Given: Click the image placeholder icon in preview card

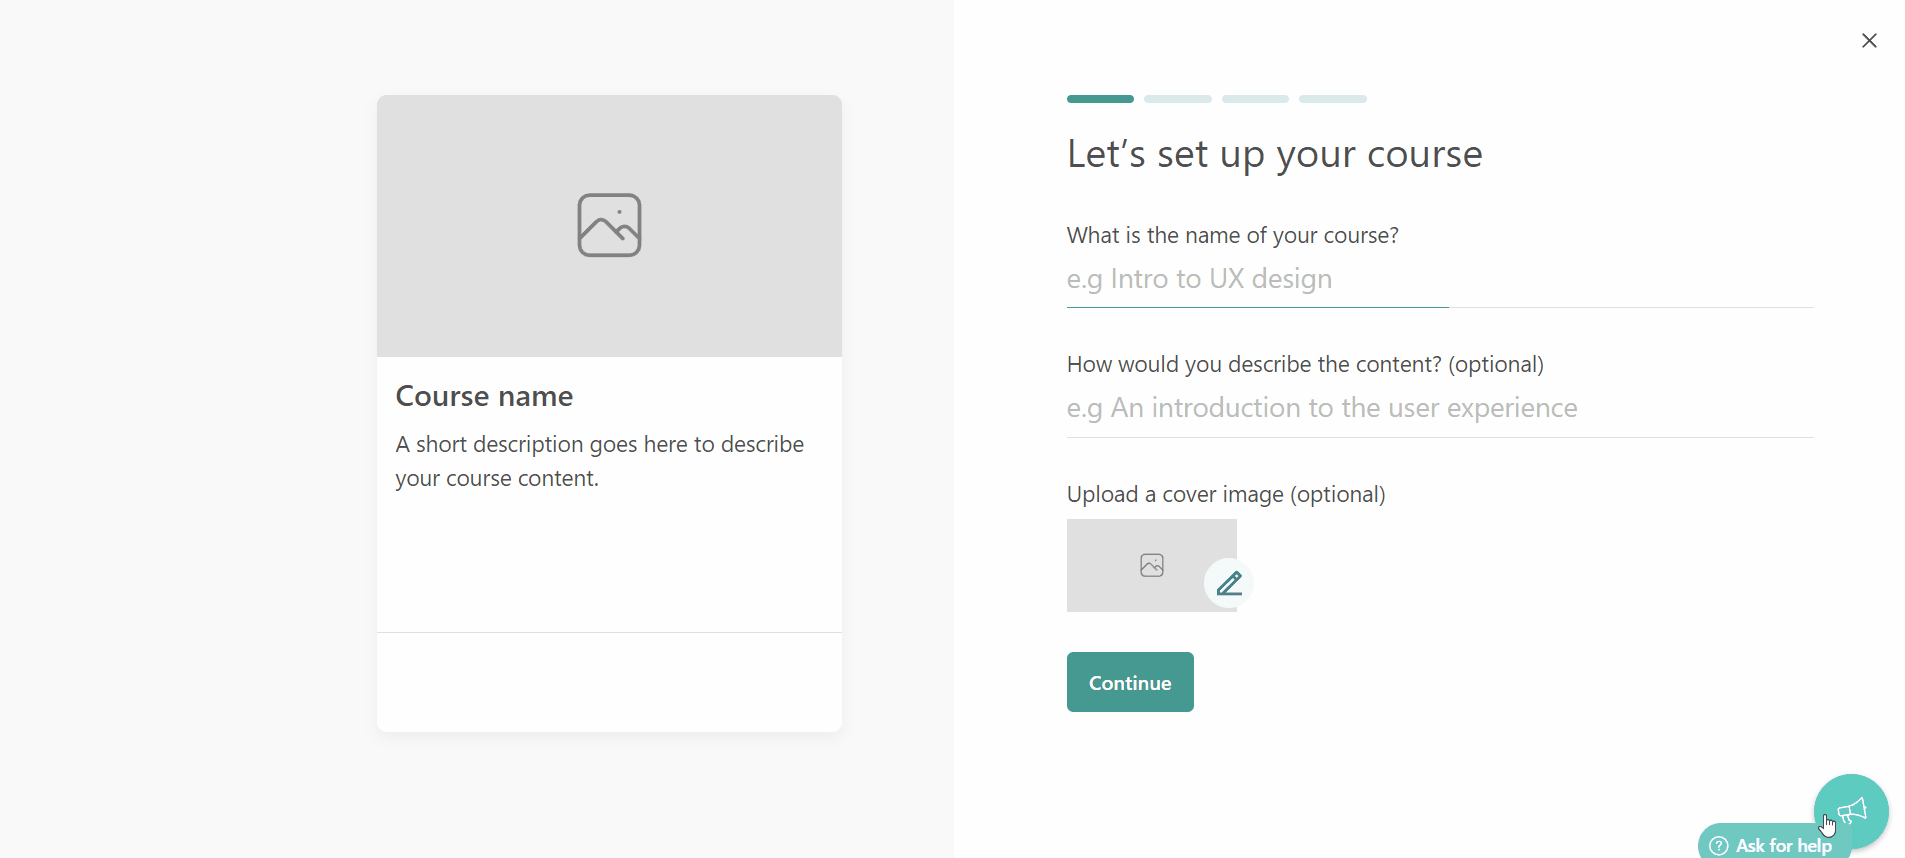Looking at the screenshot, I should click(609, 225).
